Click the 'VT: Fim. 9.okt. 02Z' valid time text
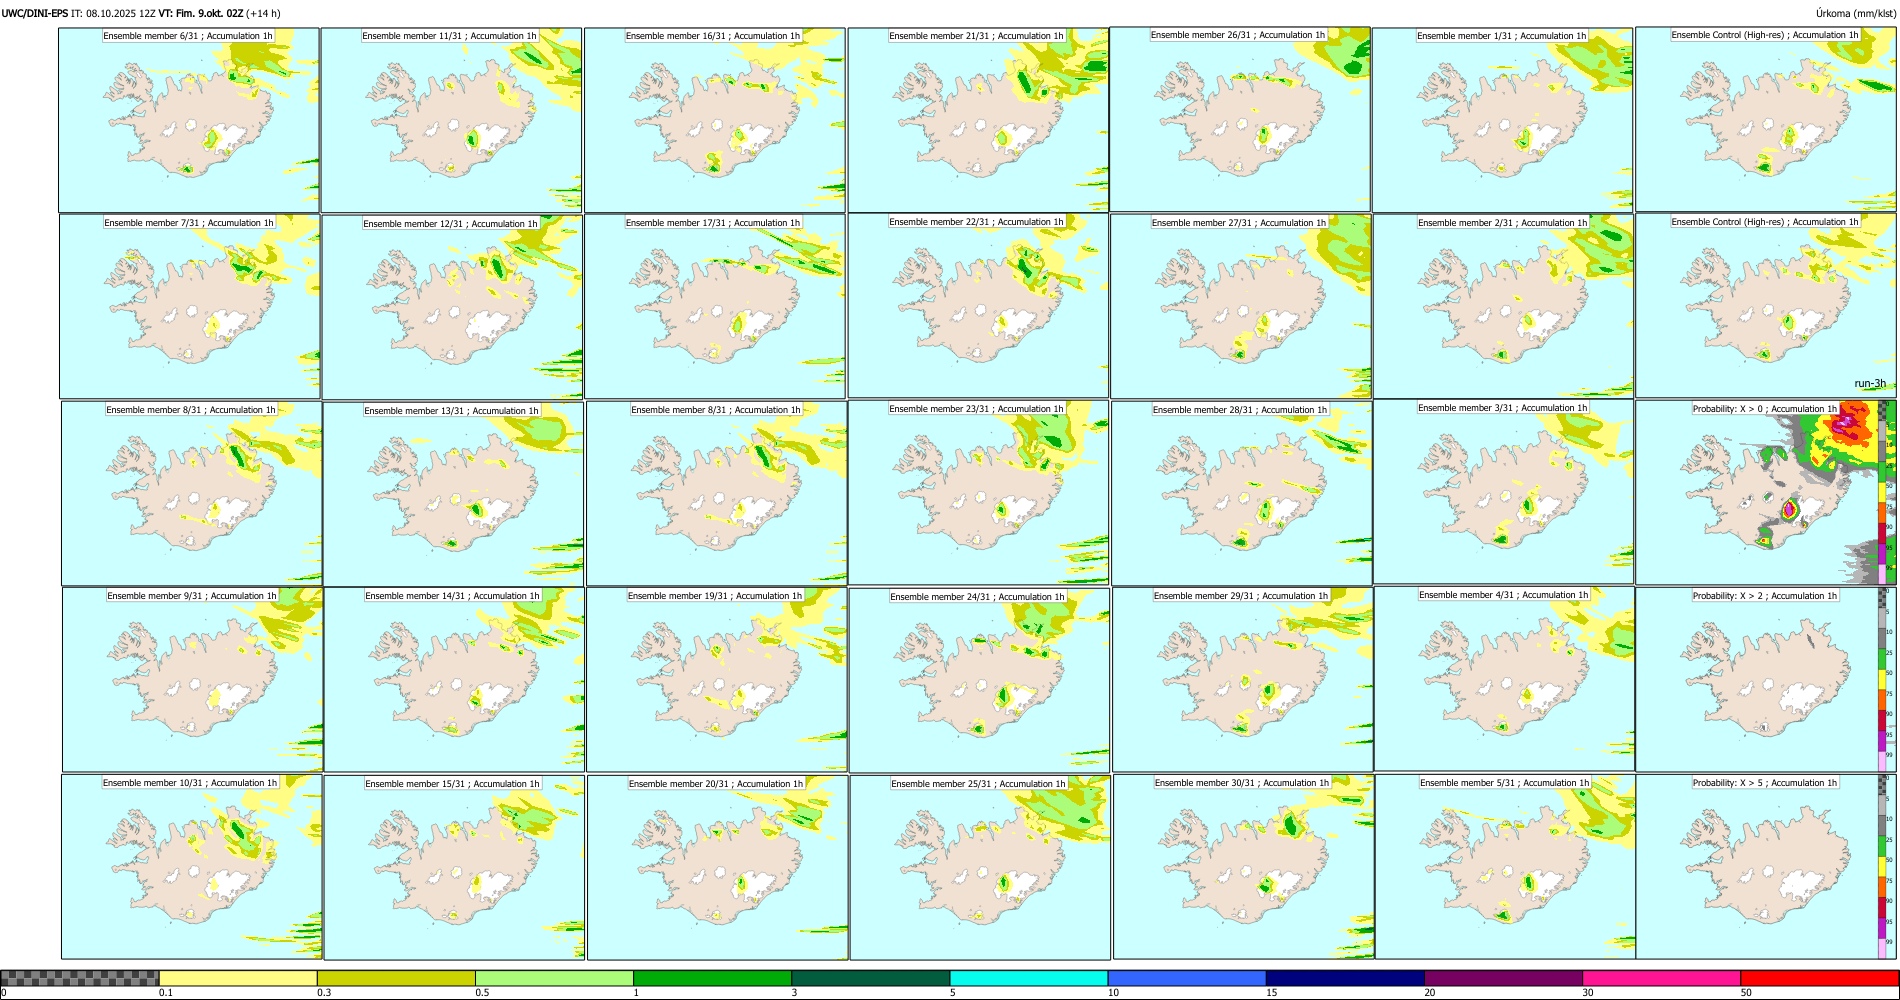1900x1000 pixels. (x=201, y=13)
